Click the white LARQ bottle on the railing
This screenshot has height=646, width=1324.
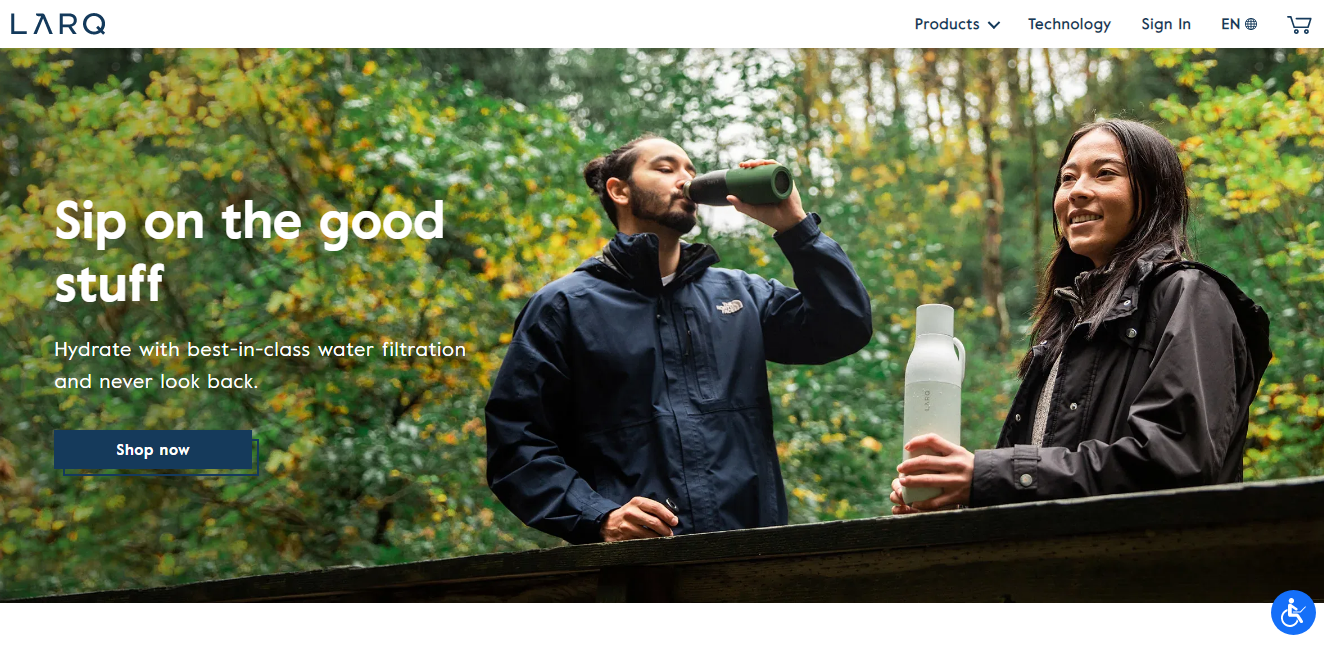[932, 403]
